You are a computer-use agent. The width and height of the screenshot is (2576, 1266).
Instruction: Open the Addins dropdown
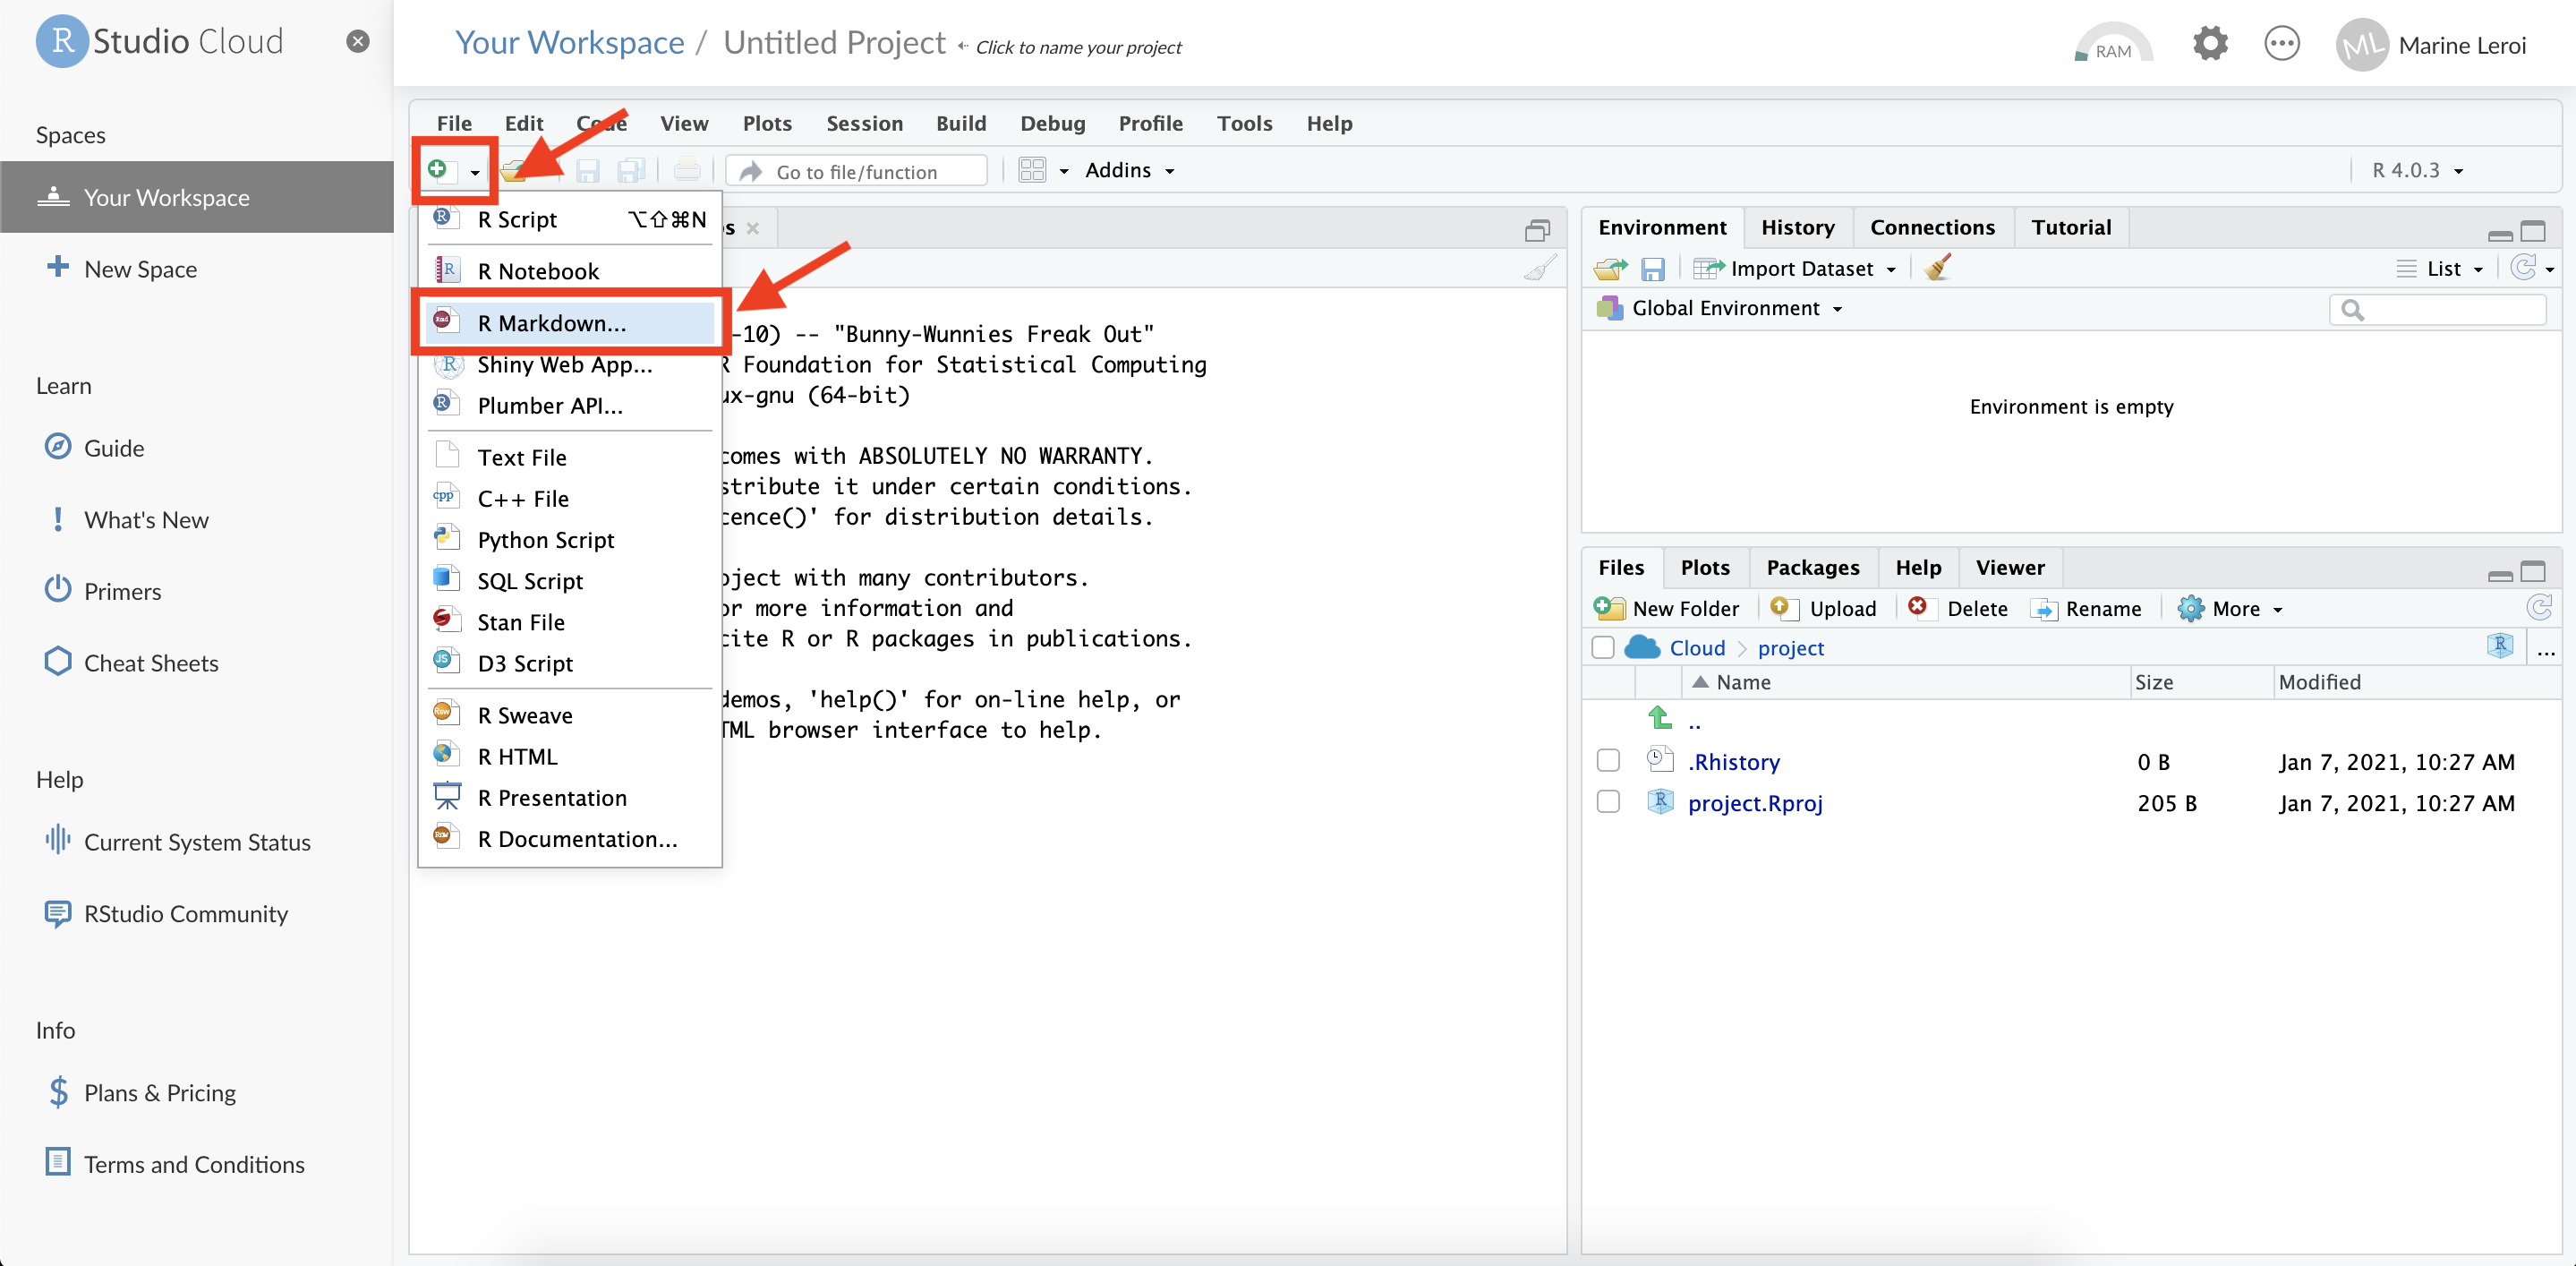tap(1129, 170)
